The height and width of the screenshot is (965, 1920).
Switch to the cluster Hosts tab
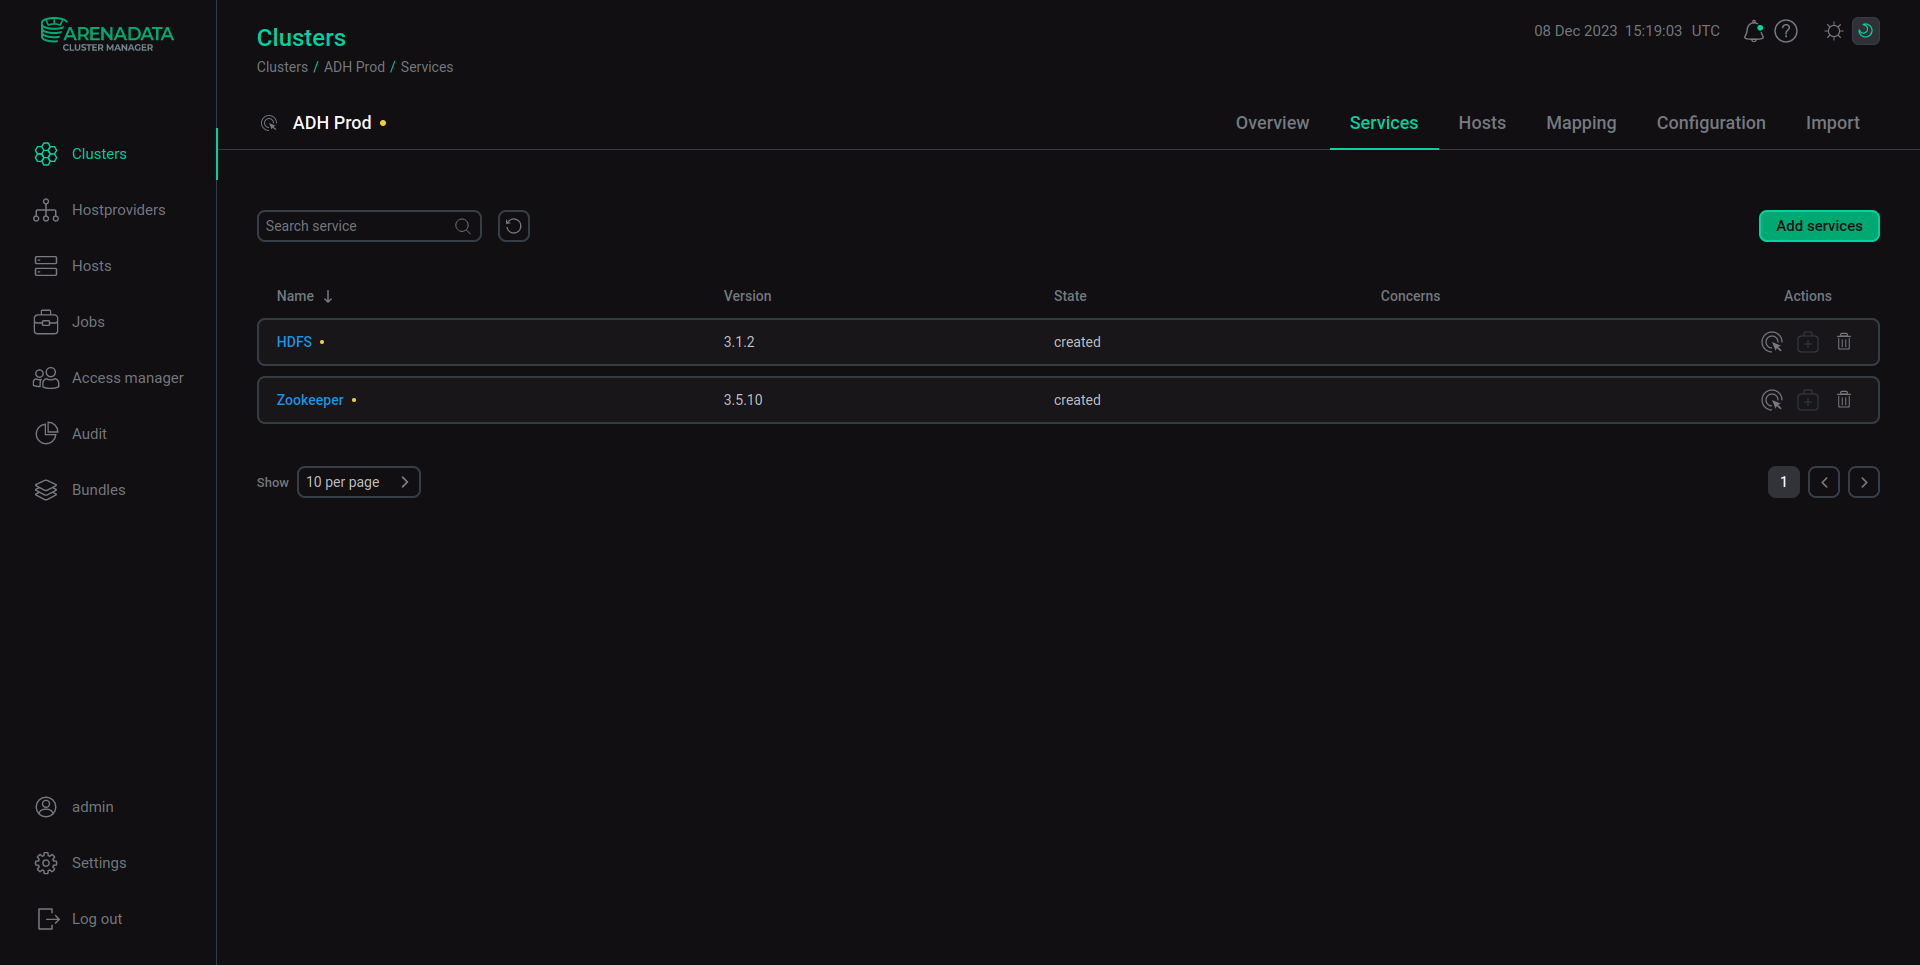(1482, 123)
